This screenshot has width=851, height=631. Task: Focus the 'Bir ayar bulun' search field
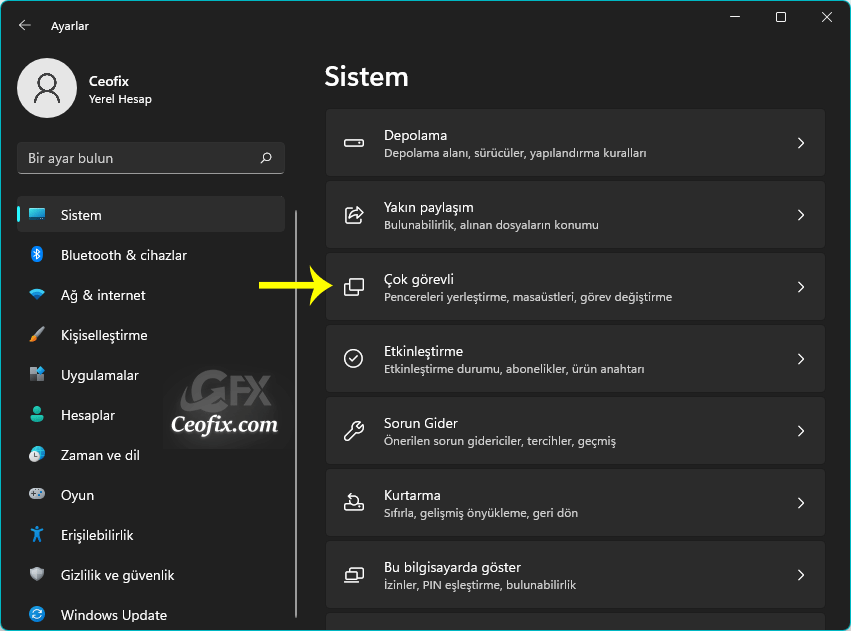coord(151,158)
